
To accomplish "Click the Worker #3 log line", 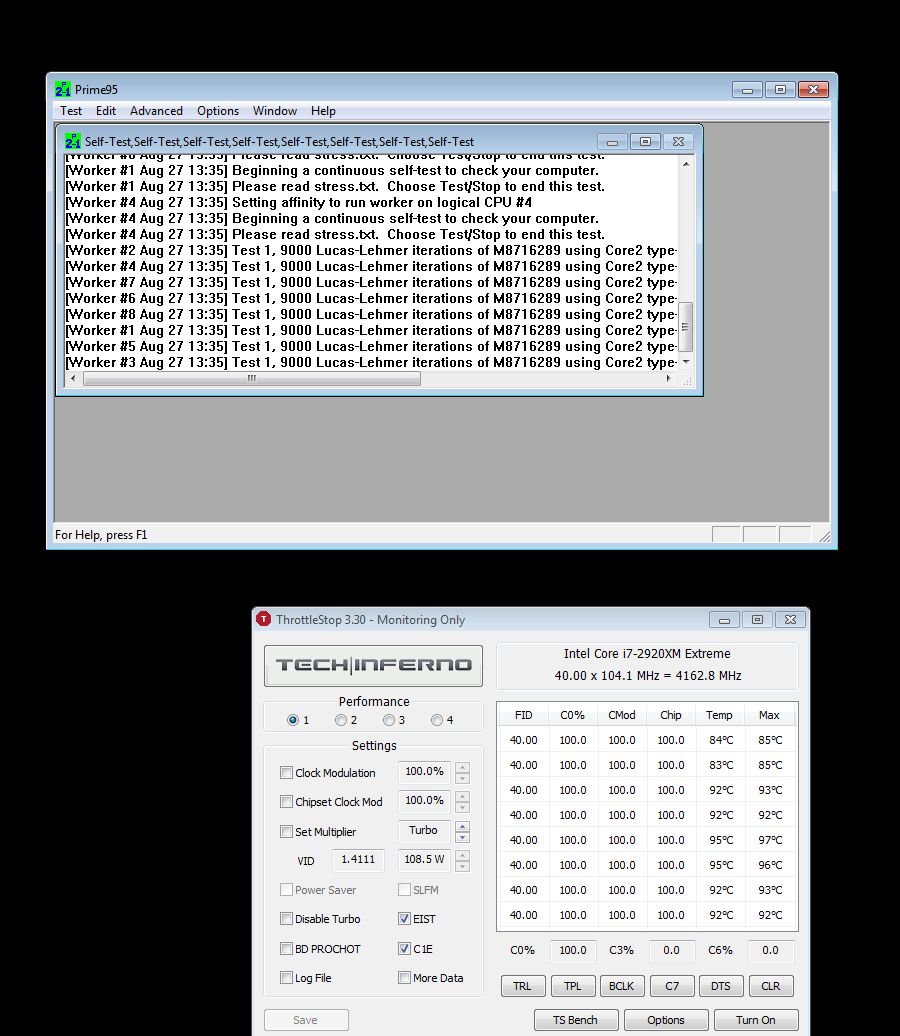I will click(371, 362).
